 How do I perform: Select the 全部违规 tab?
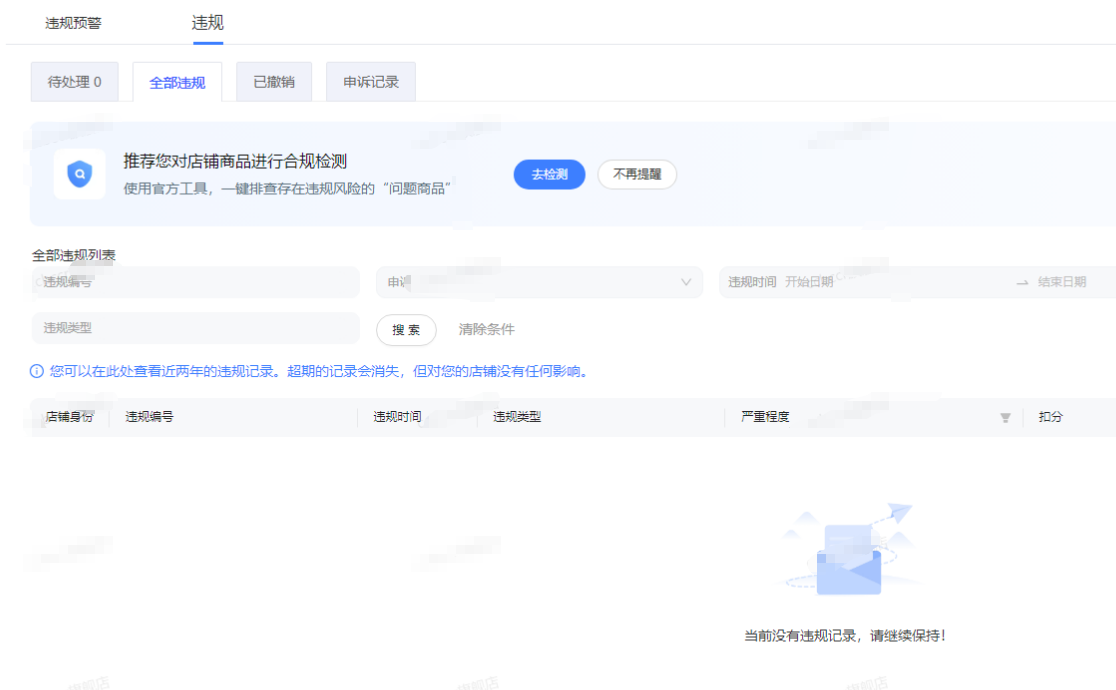pyautogui.click(x=177, y=83)
